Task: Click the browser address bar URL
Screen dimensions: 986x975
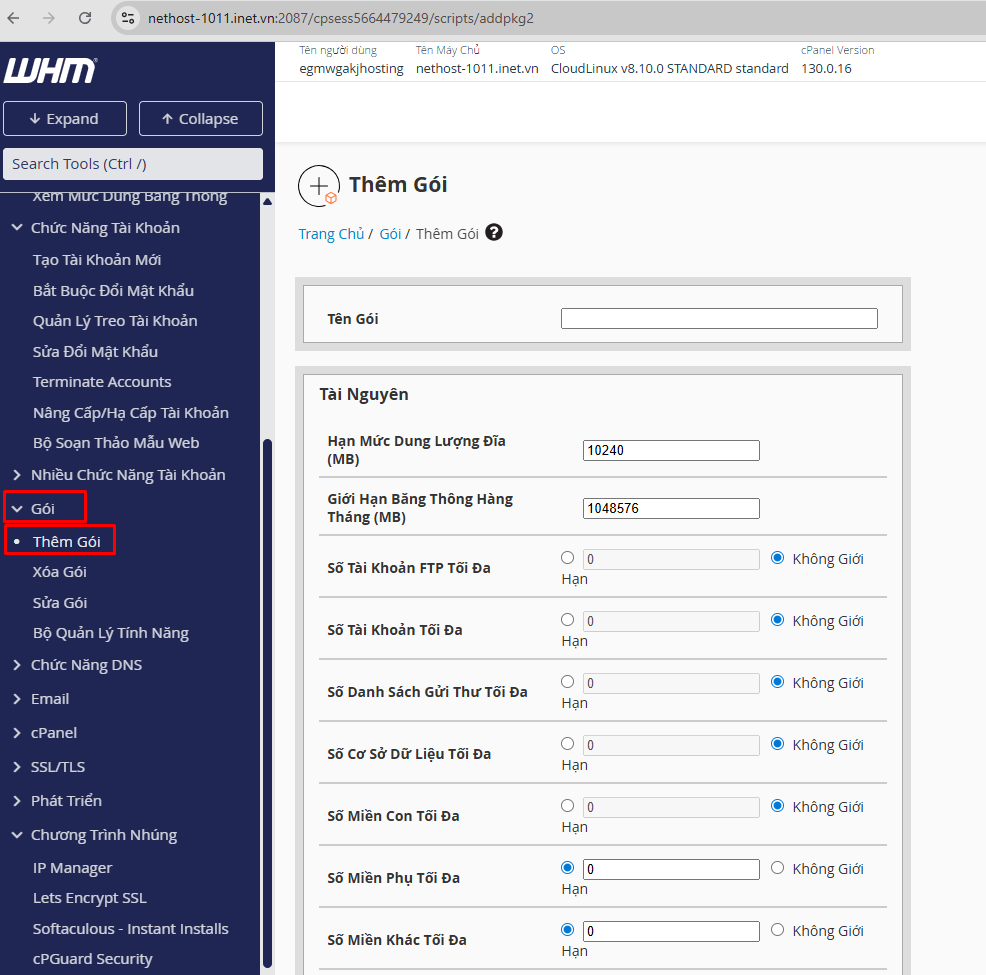Action: 340,18
